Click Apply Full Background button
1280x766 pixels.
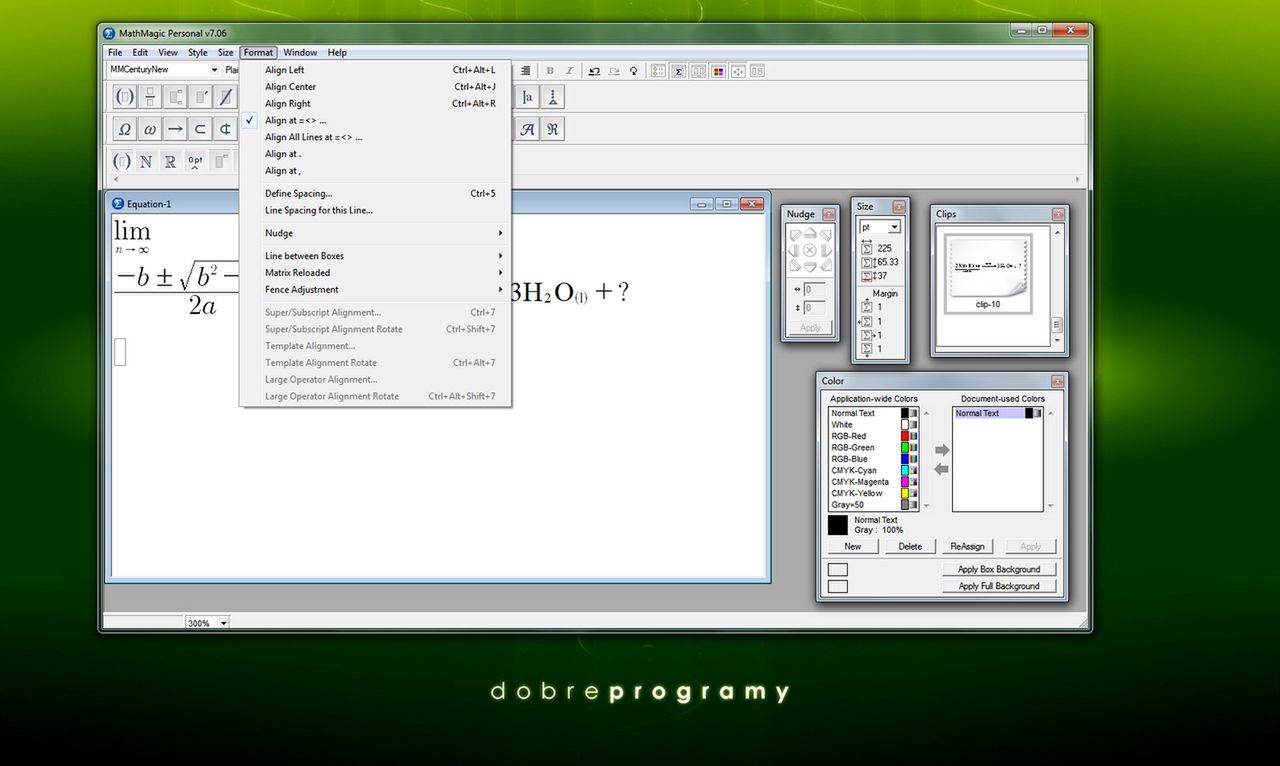pyautogui.click(x=999, y=586)
